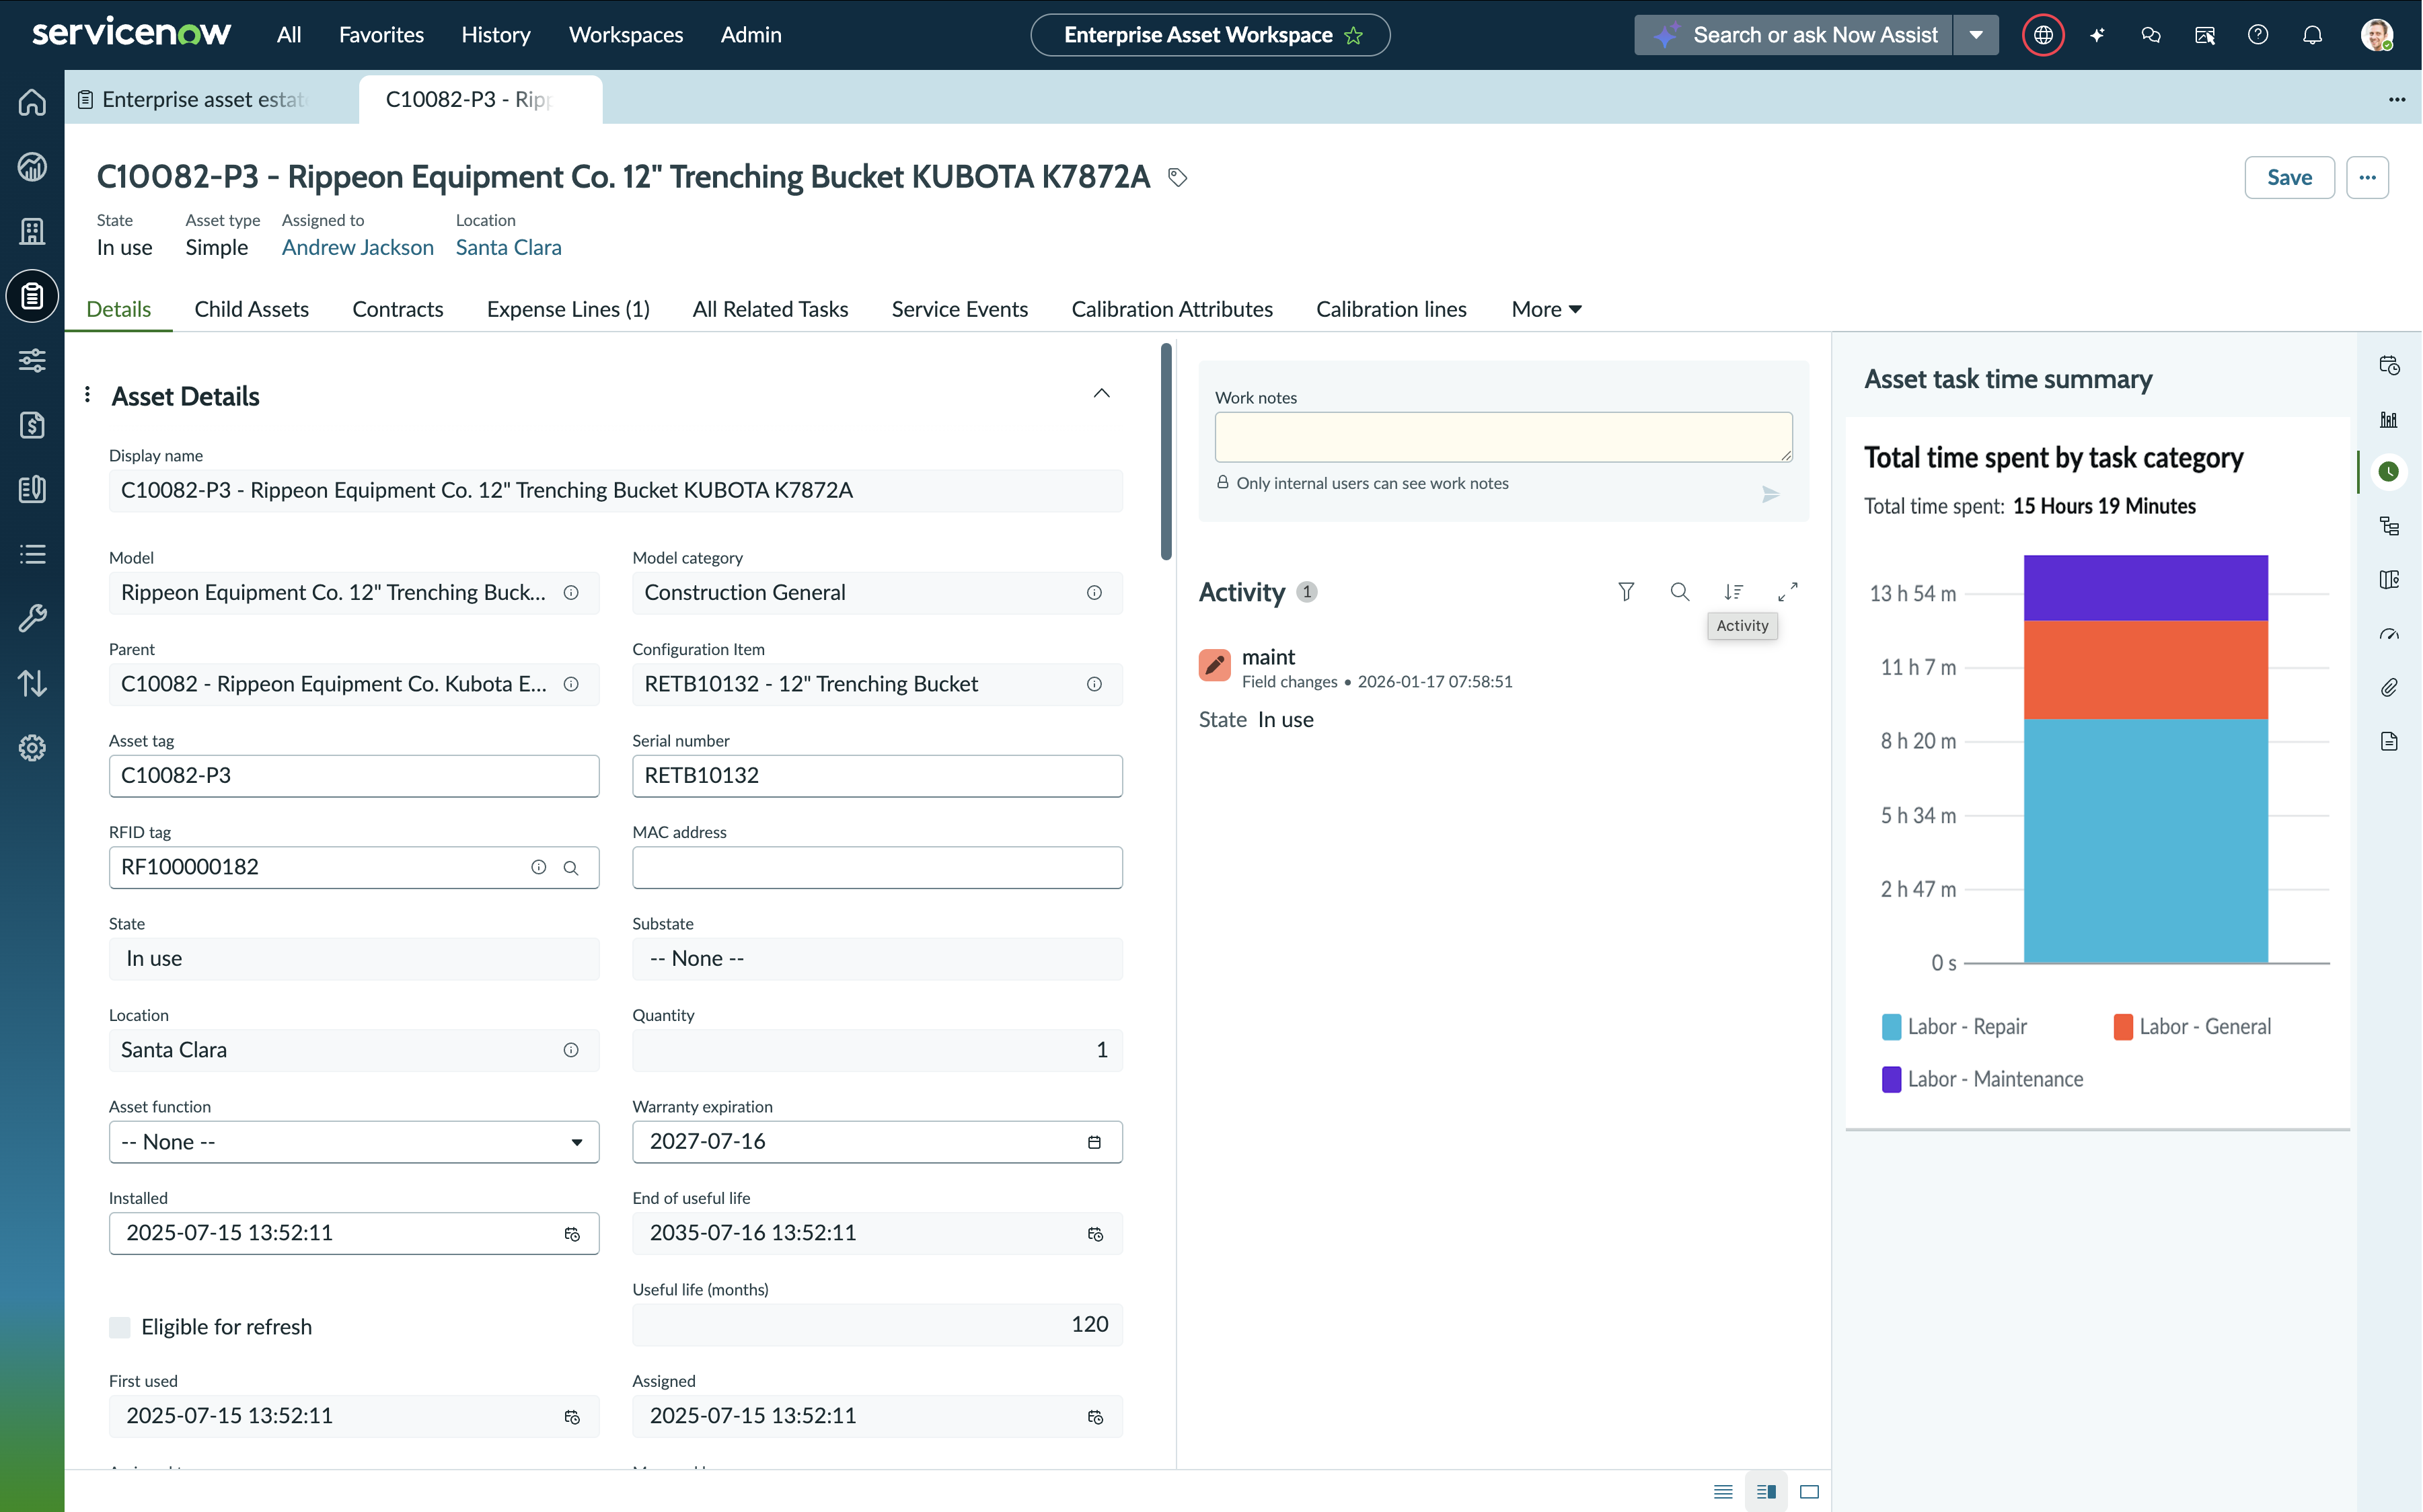Open the Santa Clara location link
Image resolution: width=2423 pixels, height=1512 pixels.
508,247
